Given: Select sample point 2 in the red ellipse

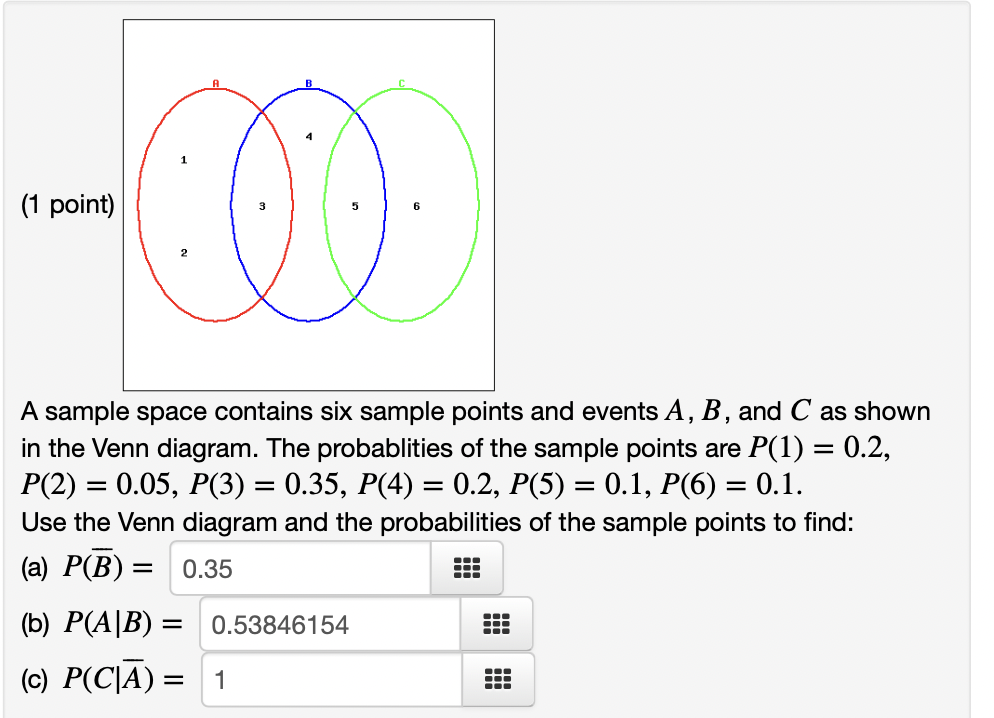Looking at the screenshot, I should 184,253.
